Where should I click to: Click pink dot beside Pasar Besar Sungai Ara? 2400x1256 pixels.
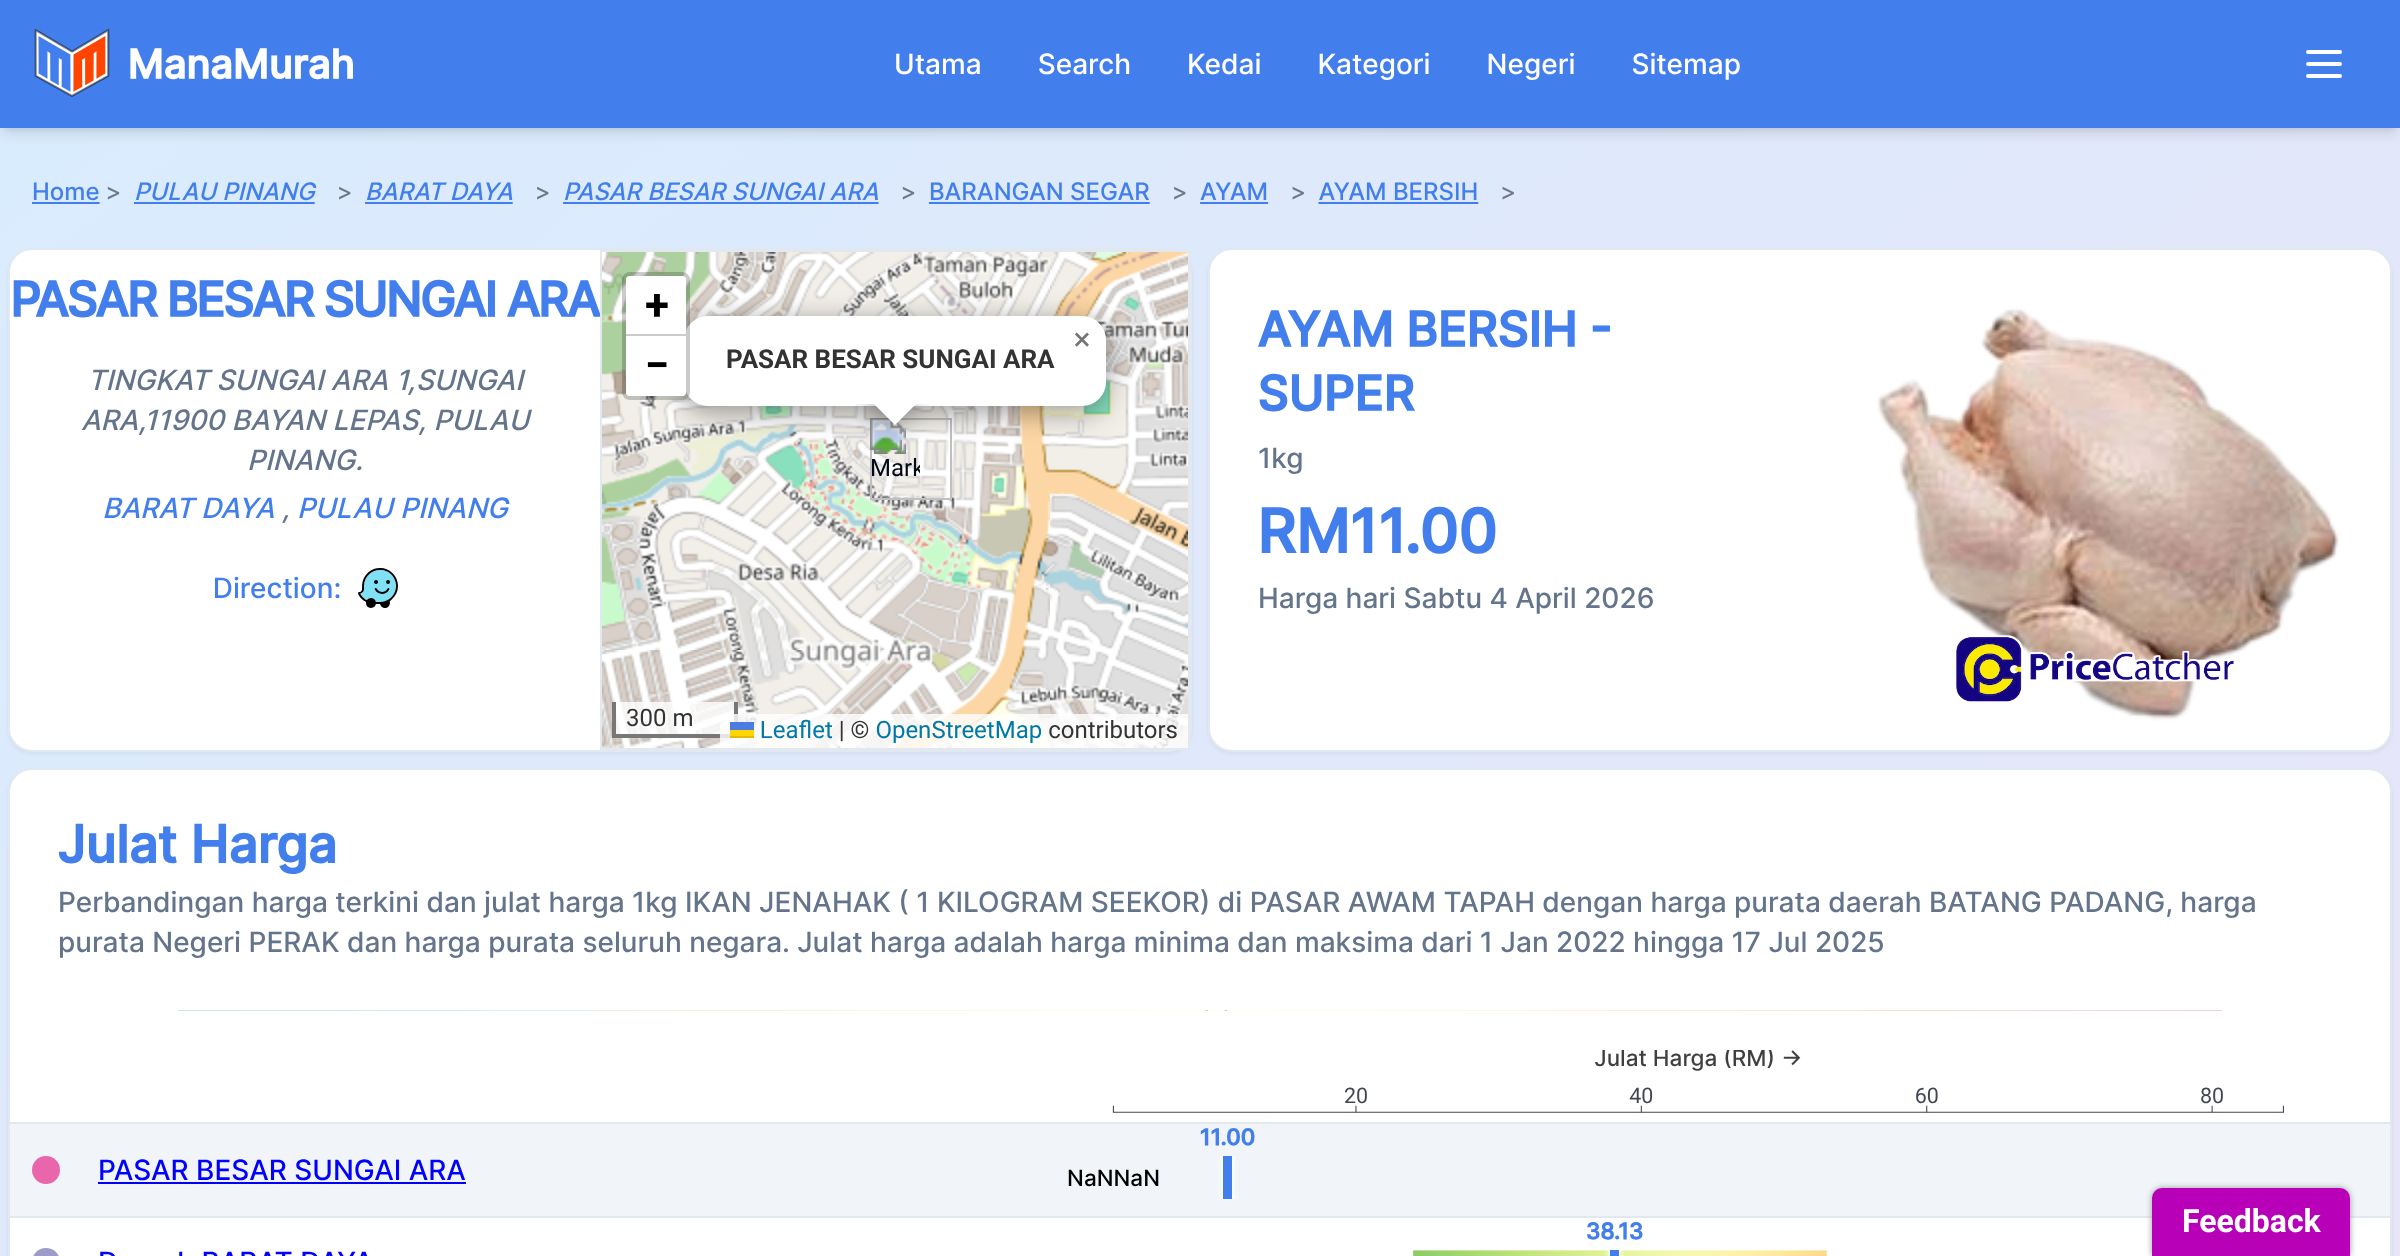coord(46,1170)
